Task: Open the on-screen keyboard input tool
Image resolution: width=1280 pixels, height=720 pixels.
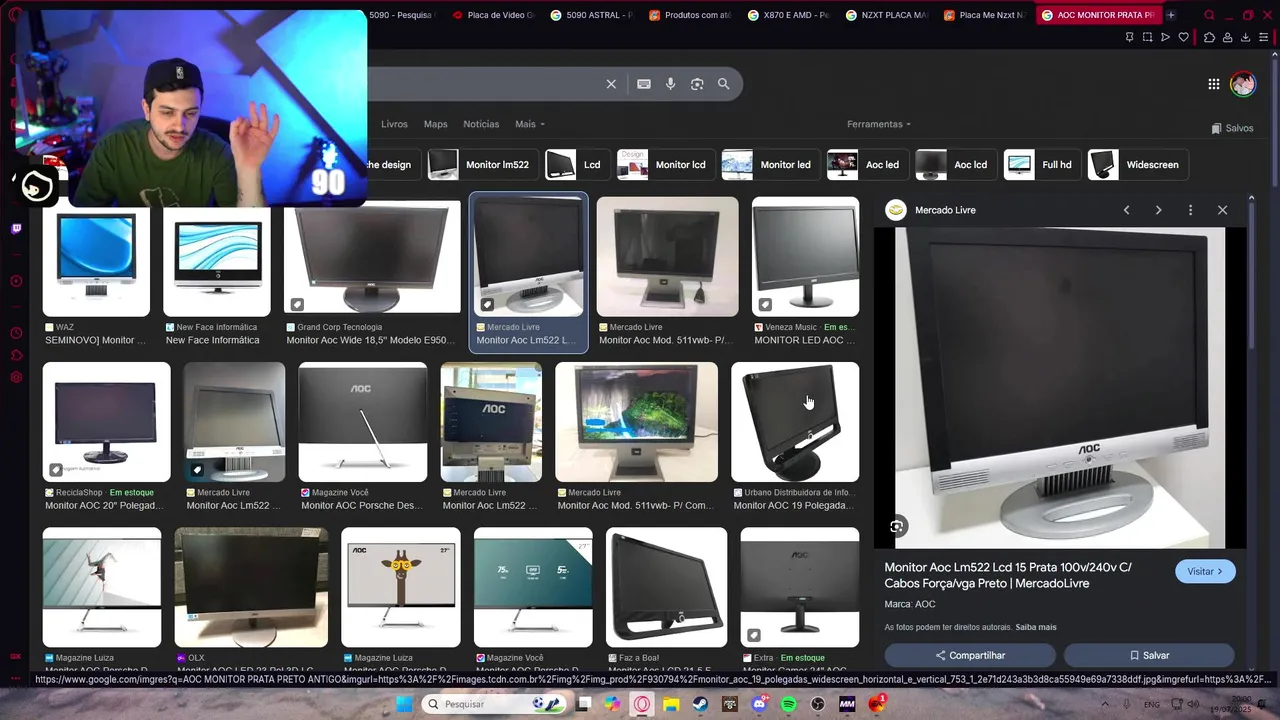Action: 644,84
